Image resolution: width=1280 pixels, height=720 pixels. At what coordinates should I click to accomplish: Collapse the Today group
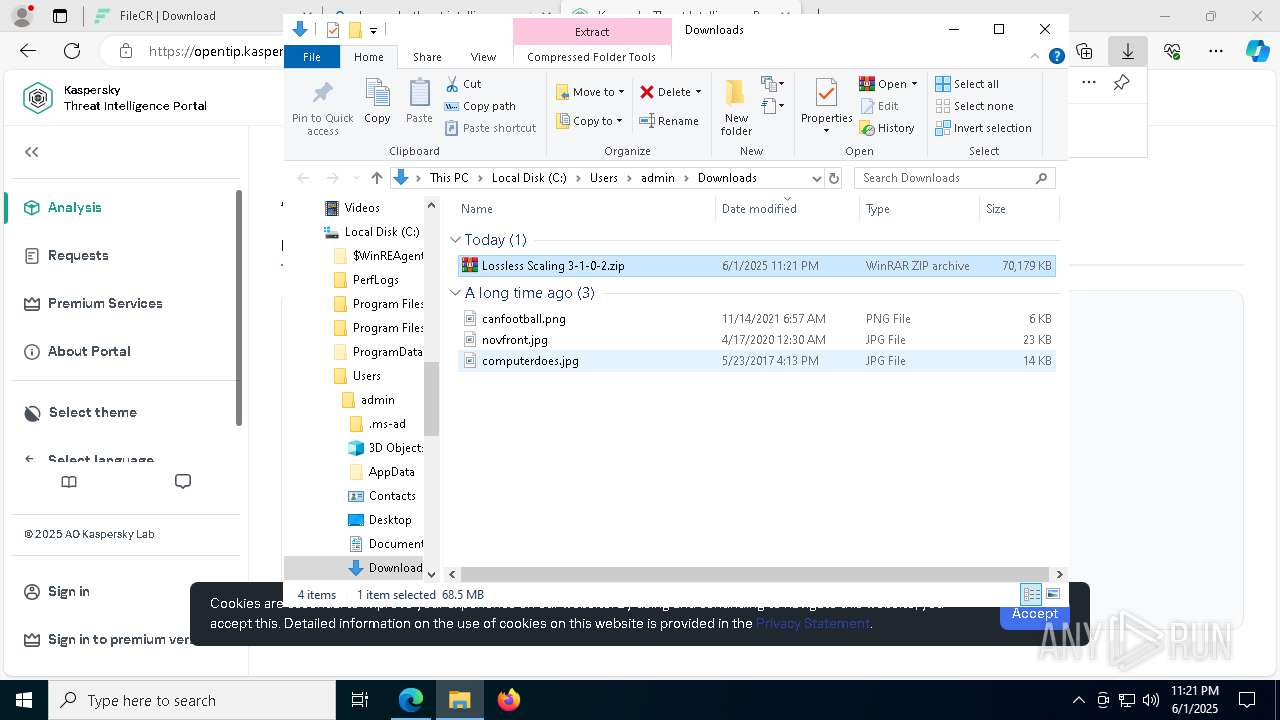click(456, 240)
